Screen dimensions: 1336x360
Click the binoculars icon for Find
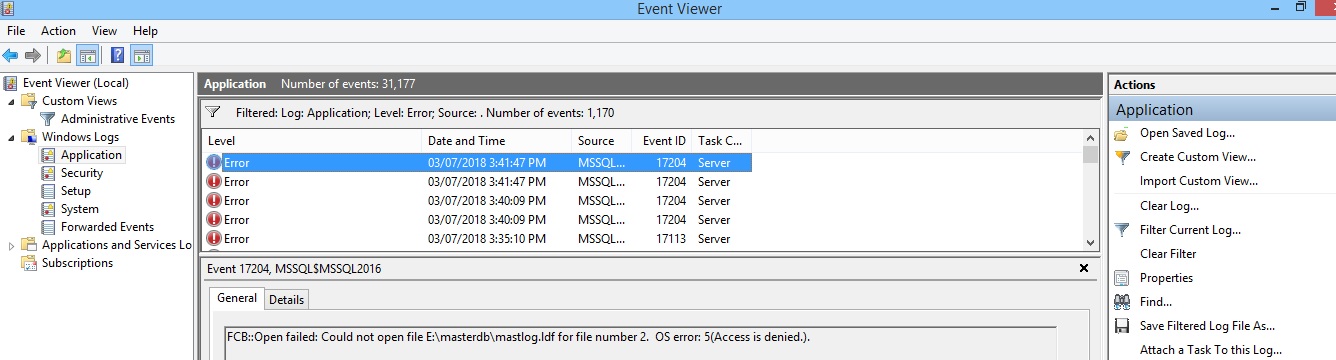pyautogui.click(x=1122, y=302)
